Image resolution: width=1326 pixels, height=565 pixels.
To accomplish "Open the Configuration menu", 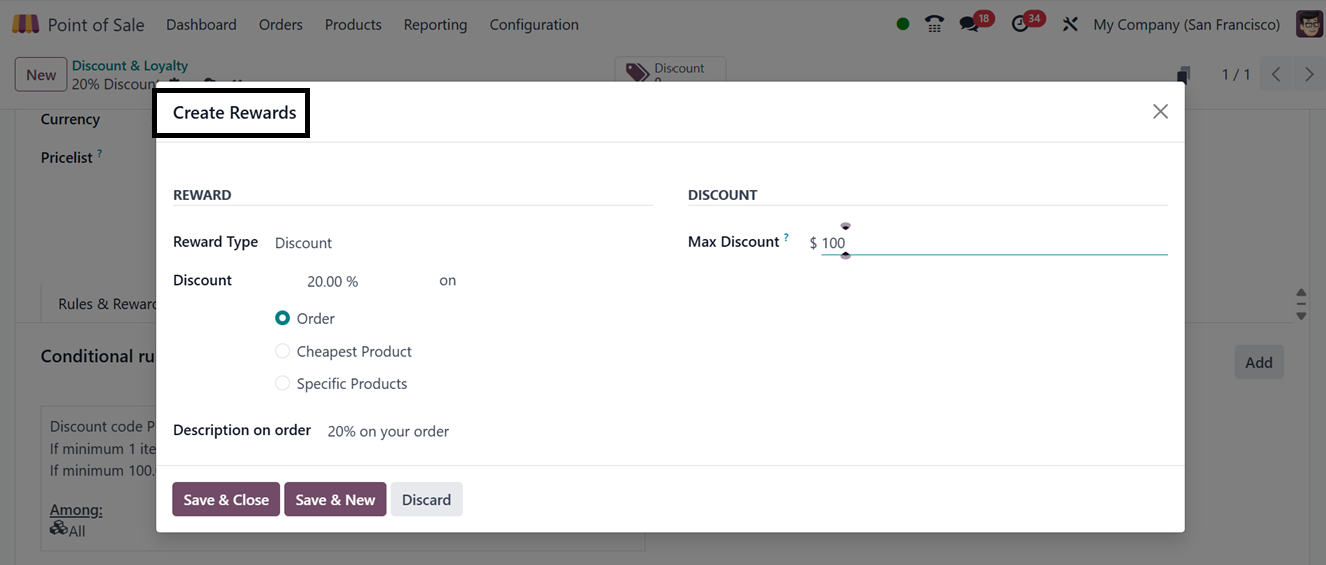I will click(x=534, y=24).
